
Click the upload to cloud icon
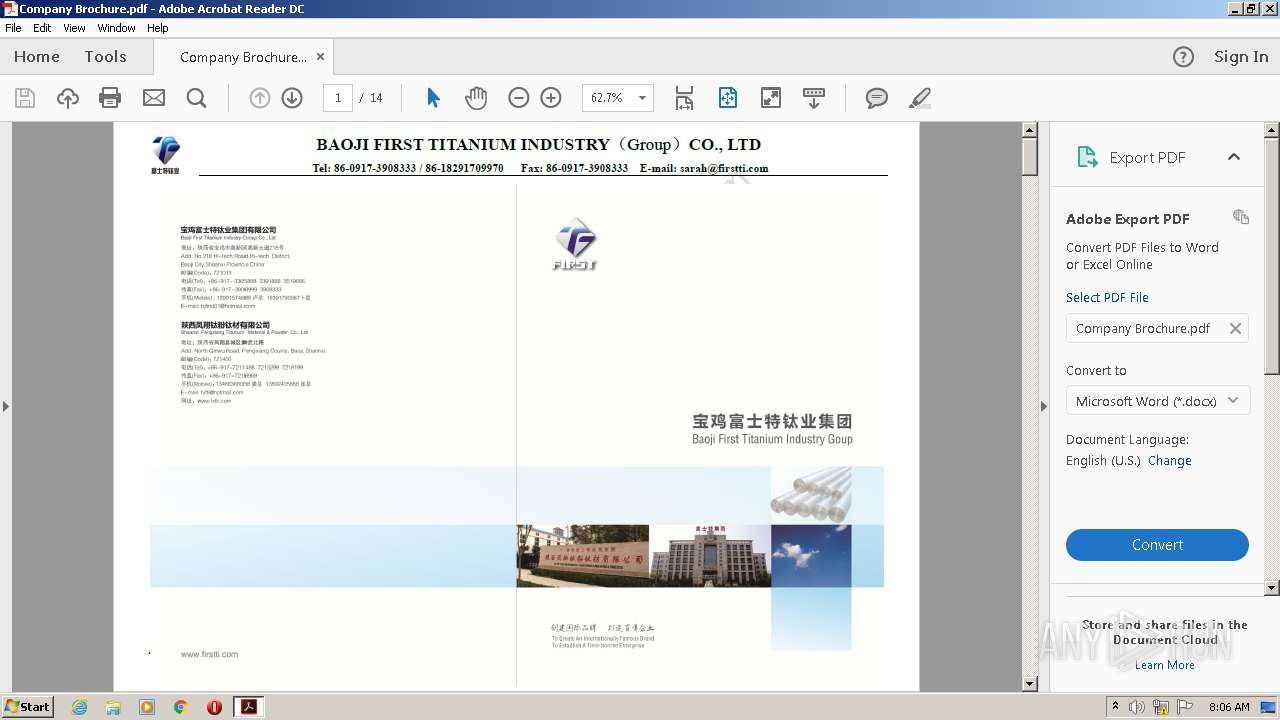point(68,98)
